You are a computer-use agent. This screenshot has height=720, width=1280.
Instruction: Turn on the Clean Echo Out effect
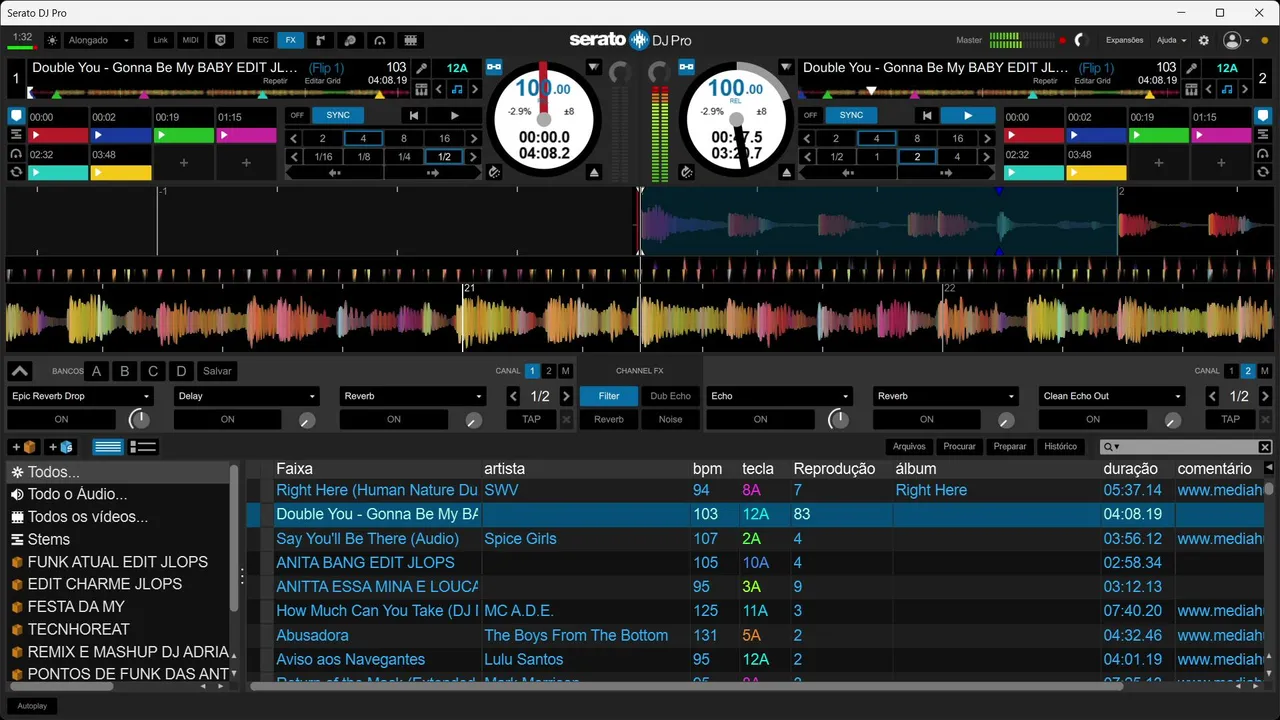pos(1093,420)
